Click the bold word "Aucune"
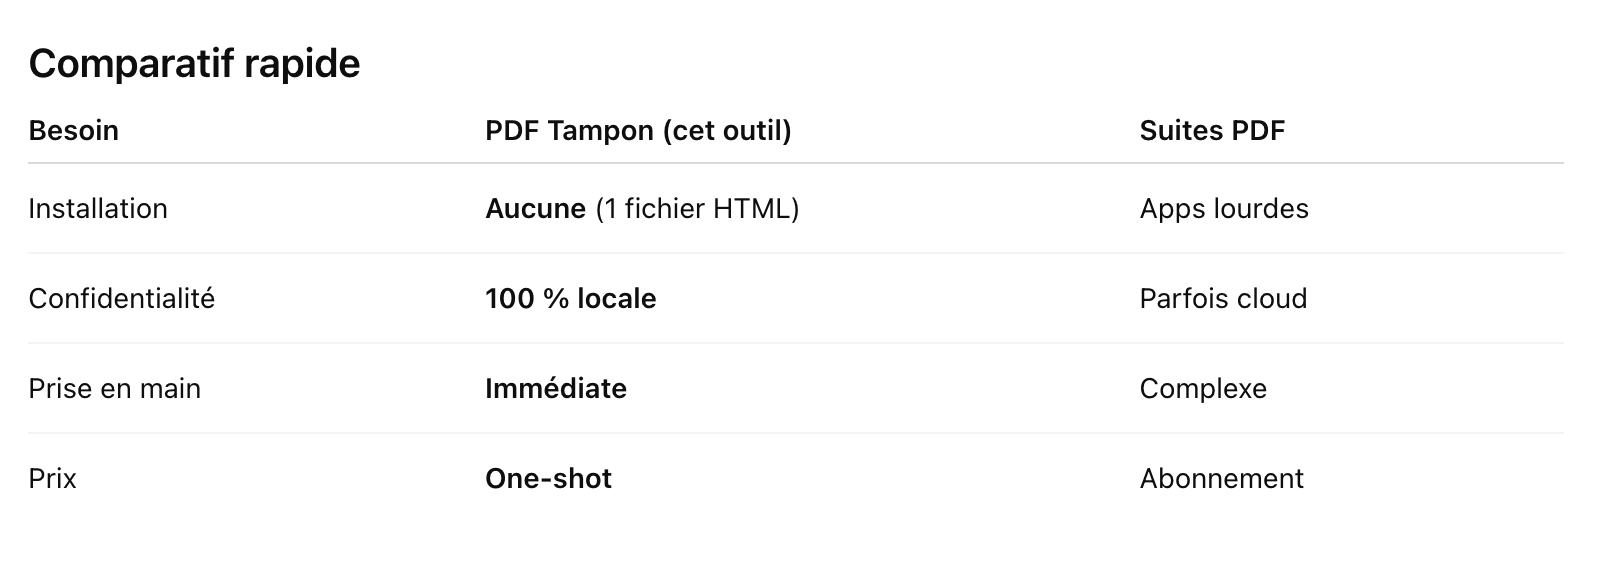Viewport: 1608px width, 570px height. 535,209
